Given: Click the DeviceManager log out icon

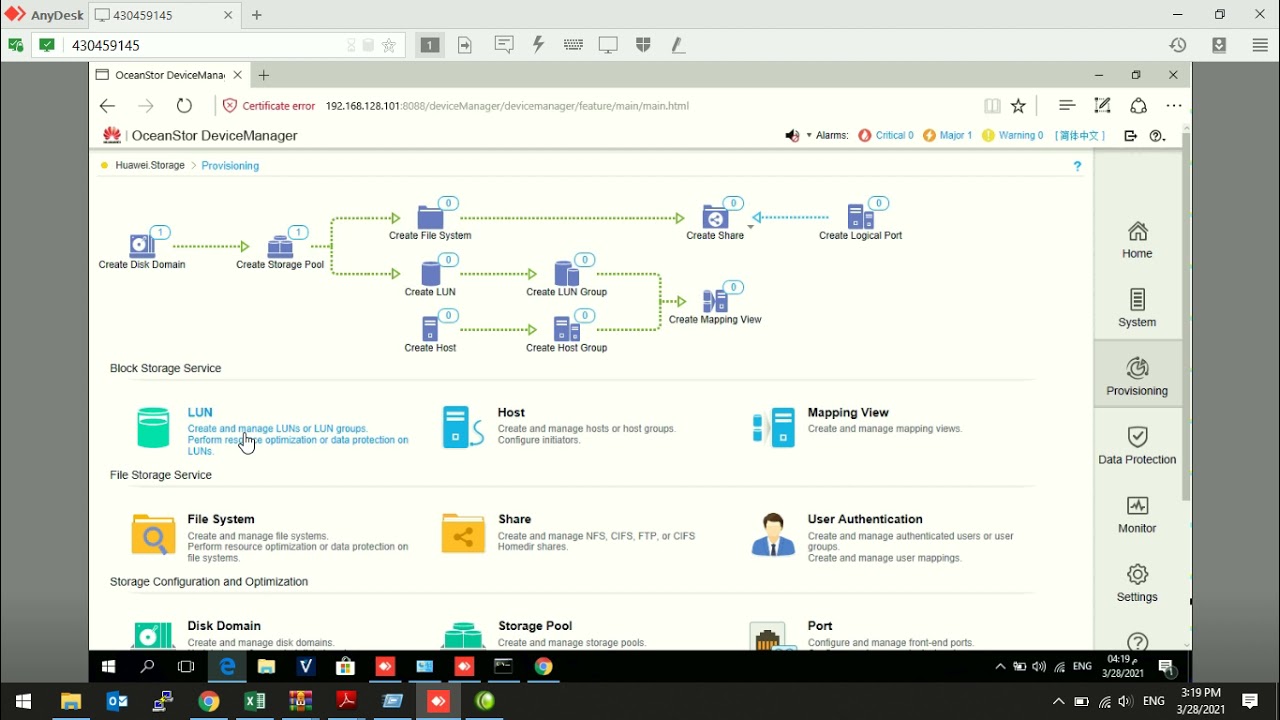Looking at the screenshot, I should [1131, 135].
